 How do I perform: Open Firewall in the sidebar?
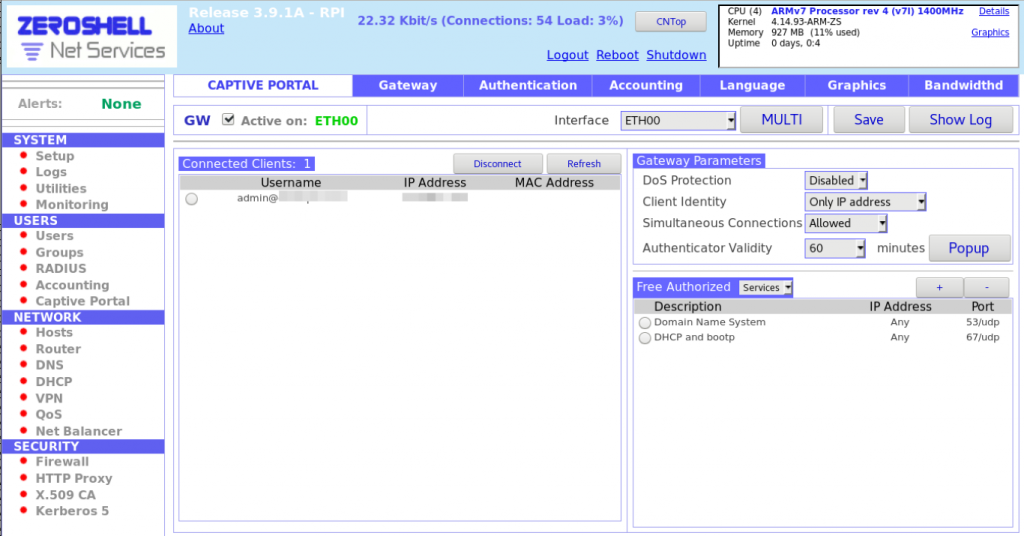tap(62, 462)
